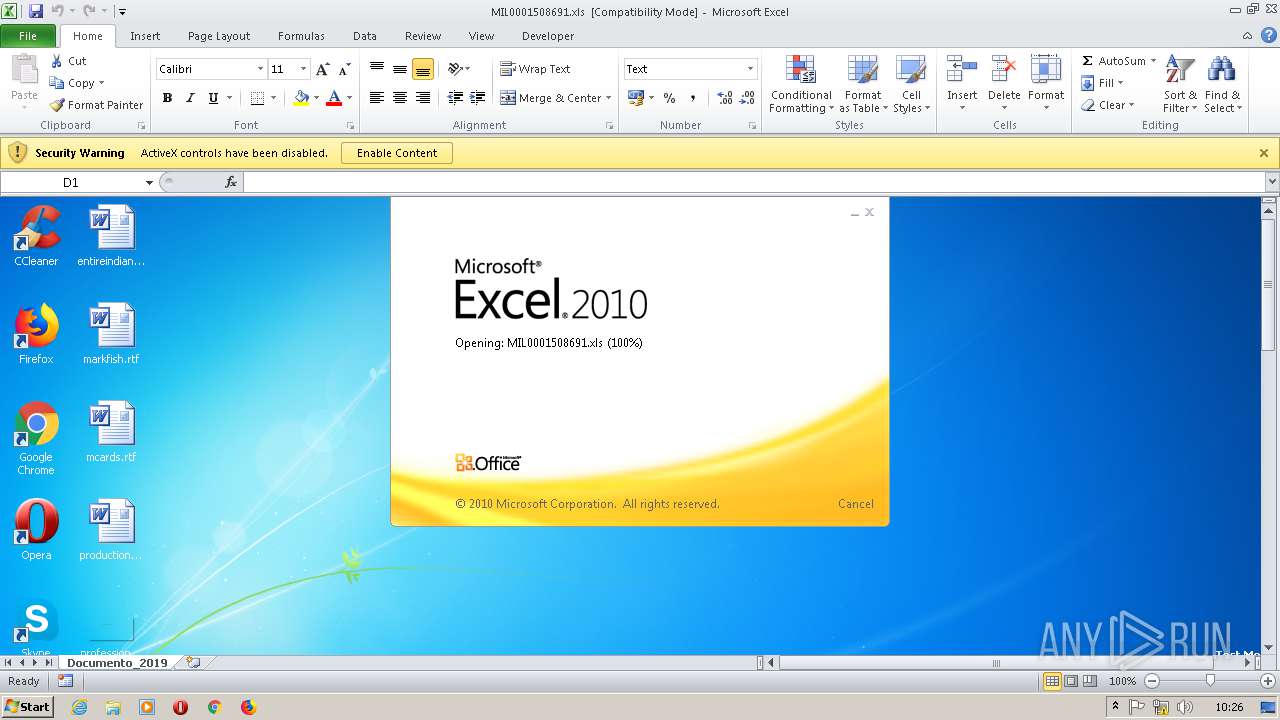
Task: Click the Wrap Text button
Action: 535,69
